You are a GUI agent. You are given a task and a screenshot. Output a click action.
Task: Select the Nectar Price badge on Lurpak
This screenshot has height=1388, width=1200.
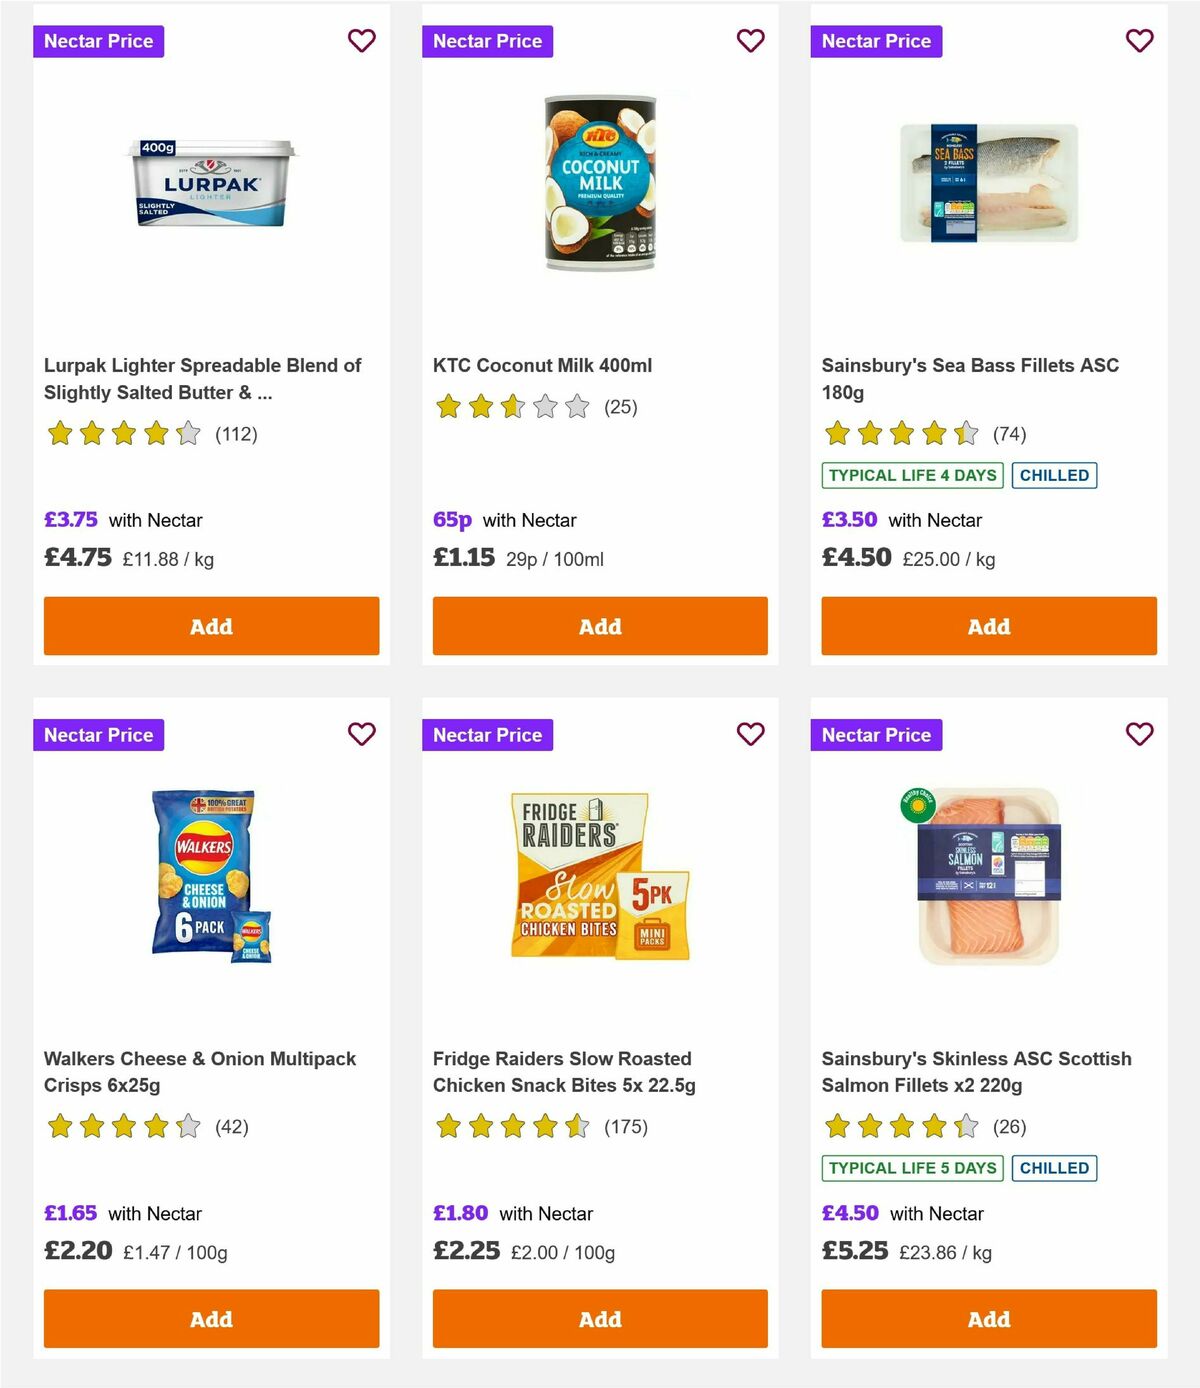[x=98, y=41]
